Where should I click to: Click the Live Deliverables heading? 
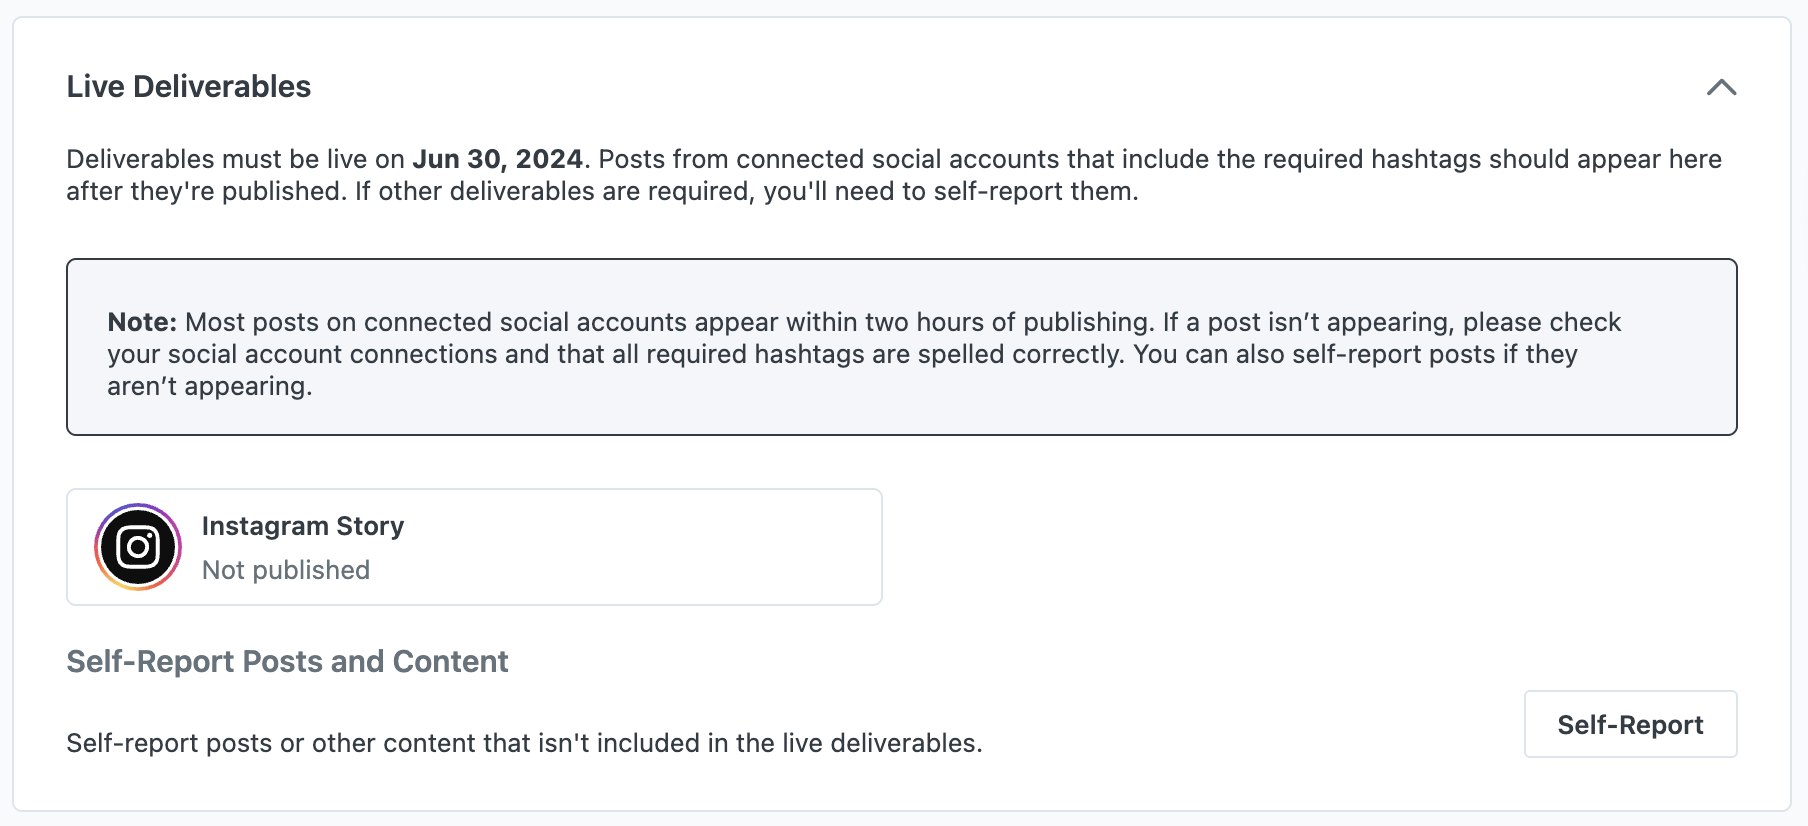coord(188,87)
